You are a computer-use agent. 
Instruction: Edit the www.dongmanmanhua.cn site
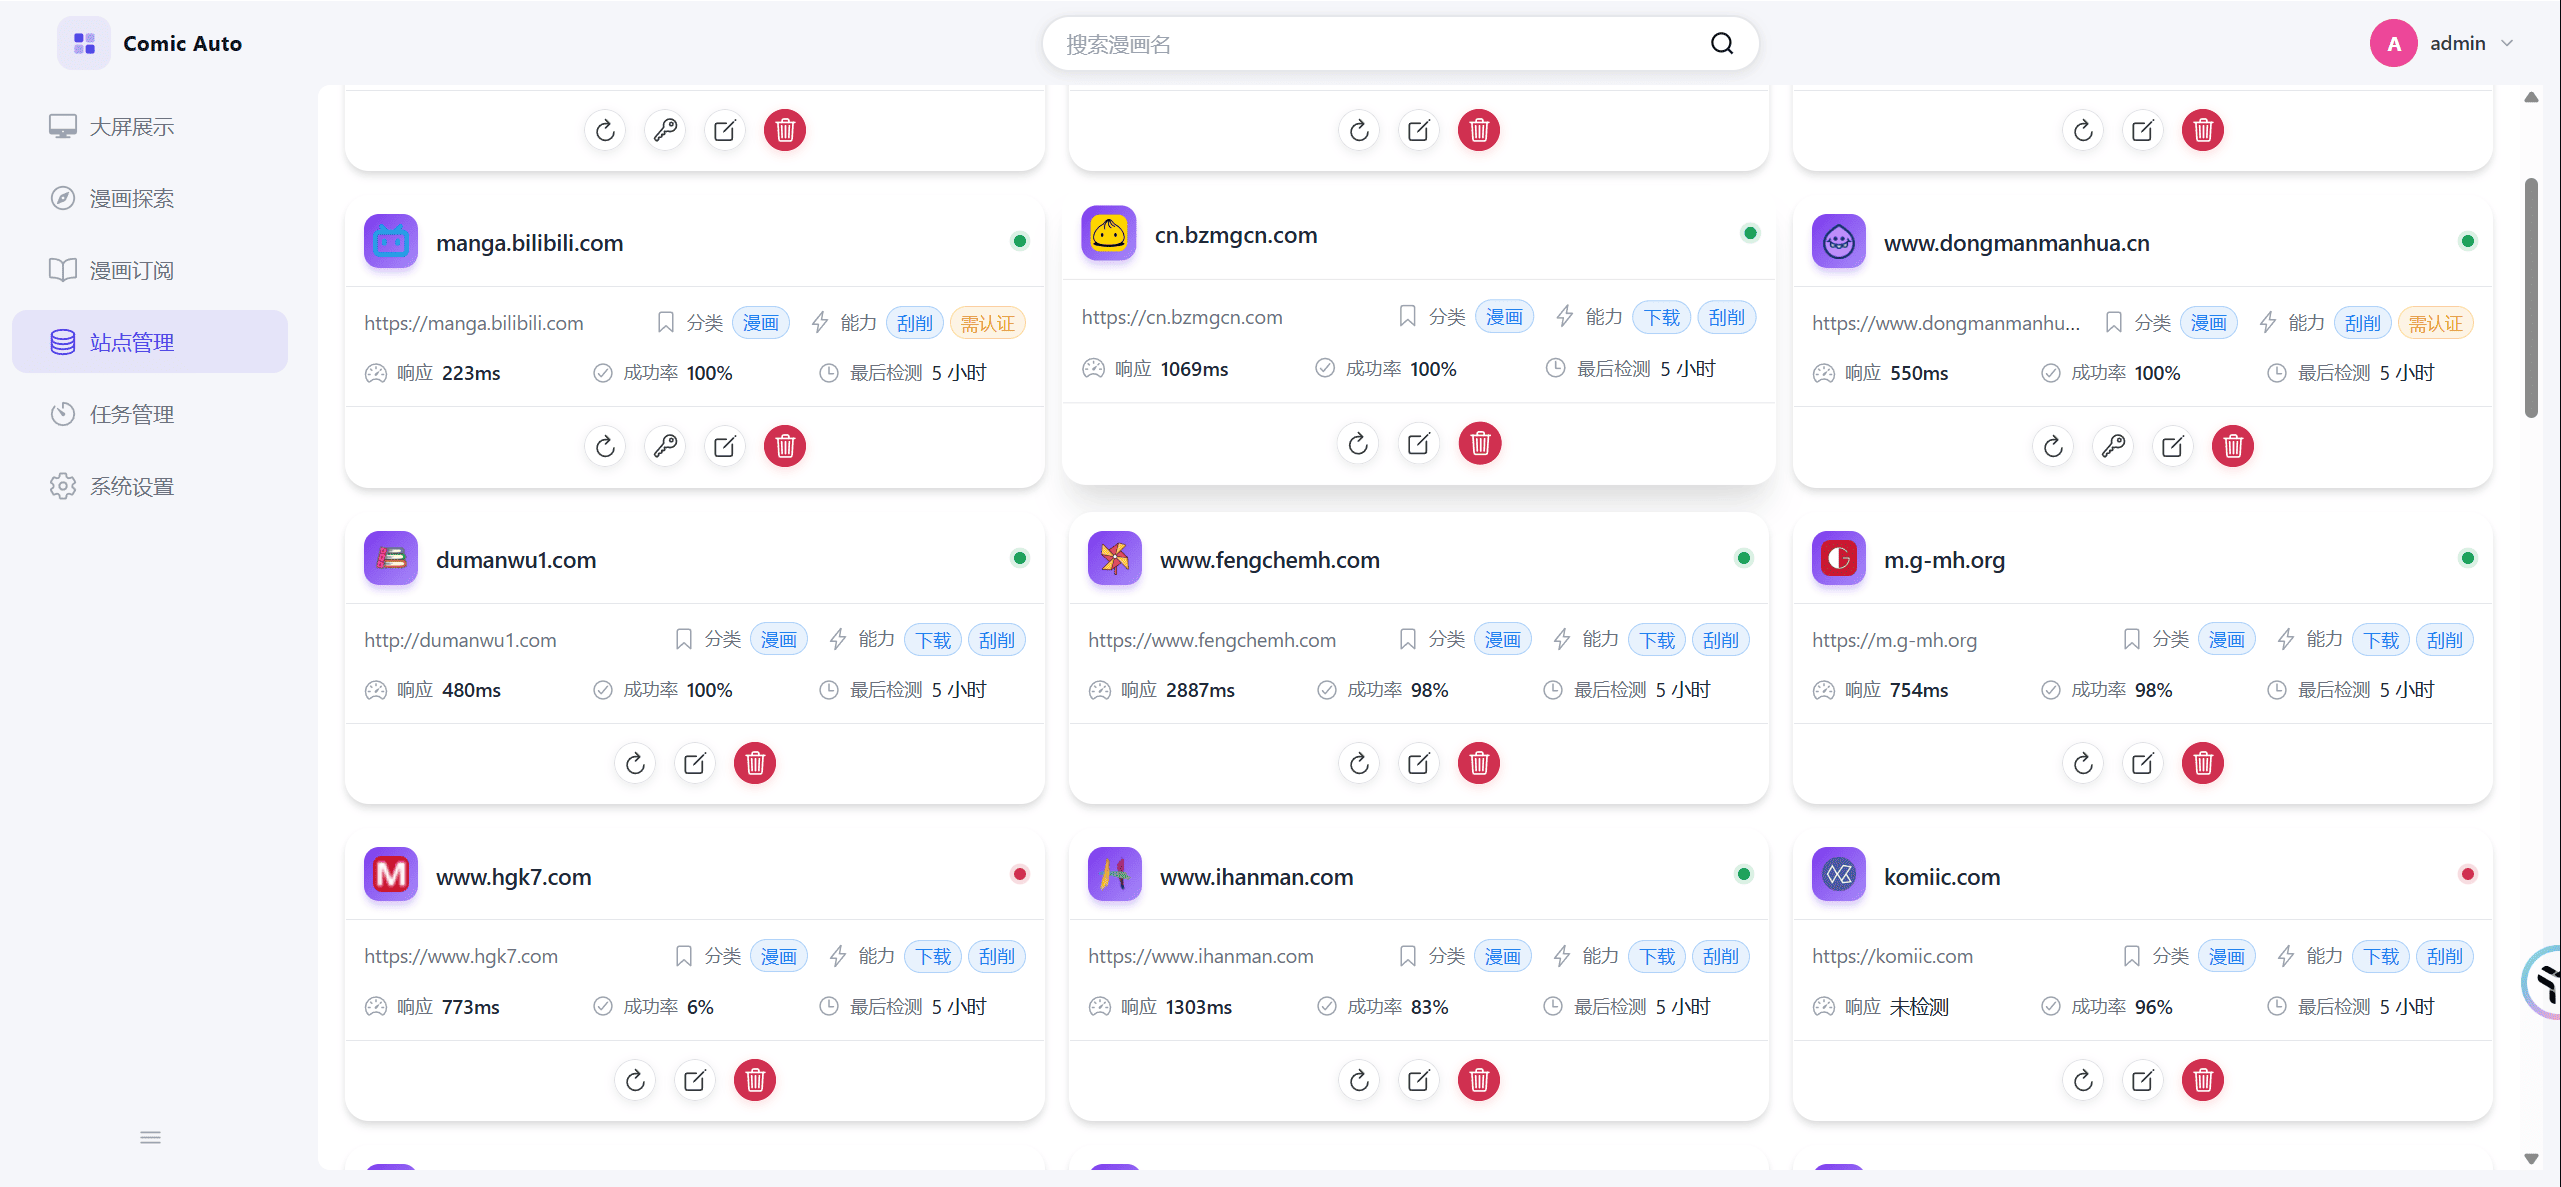[2173, 446]
